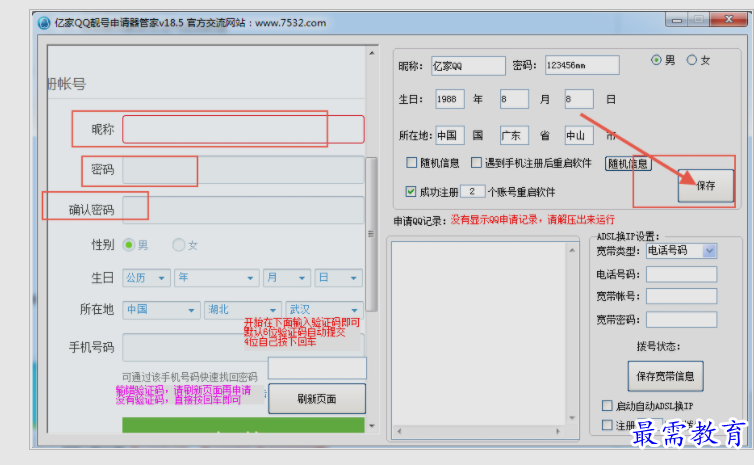Screen dimensions: 754x465
Task: Click the 宽带密码 input field
Action: [681, 319]
